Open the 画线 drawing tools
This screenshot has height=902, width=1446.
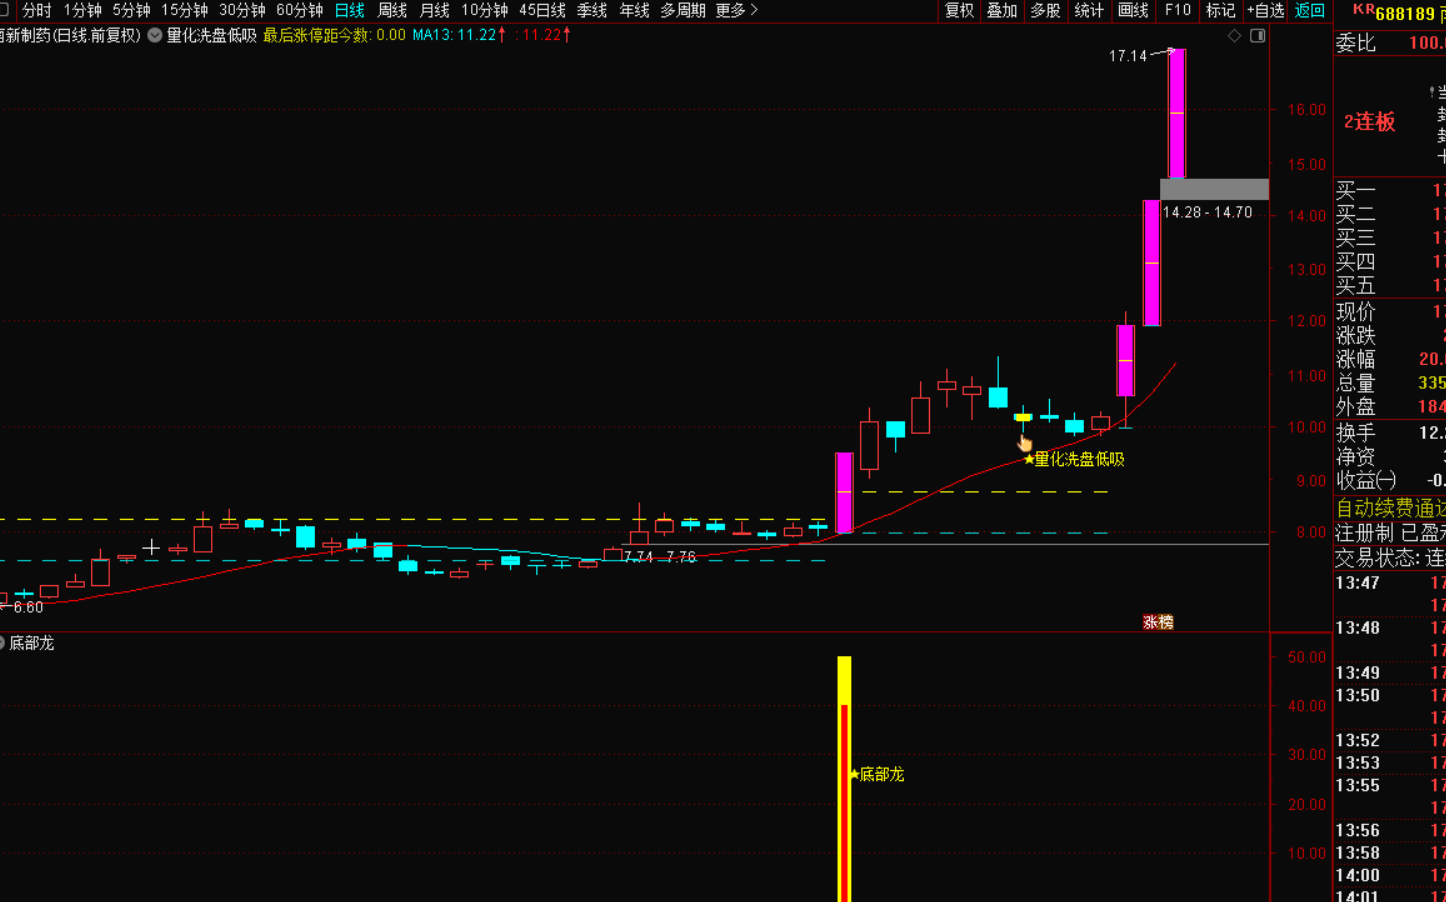[1133, 10]
